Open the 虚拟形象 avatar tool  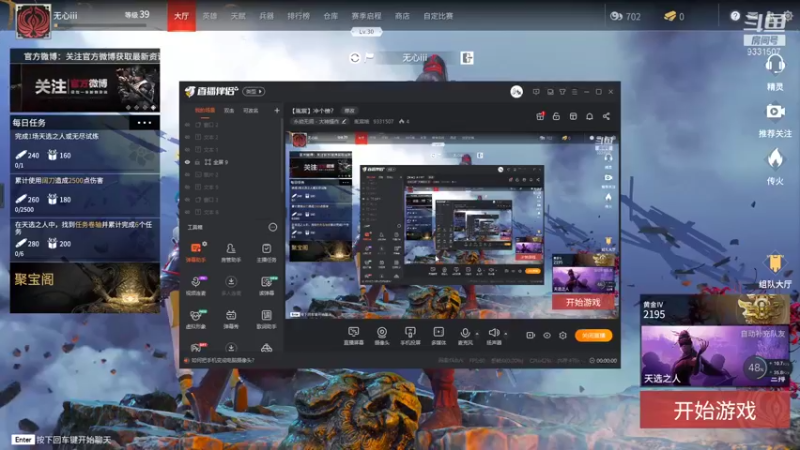pos(195,319)
